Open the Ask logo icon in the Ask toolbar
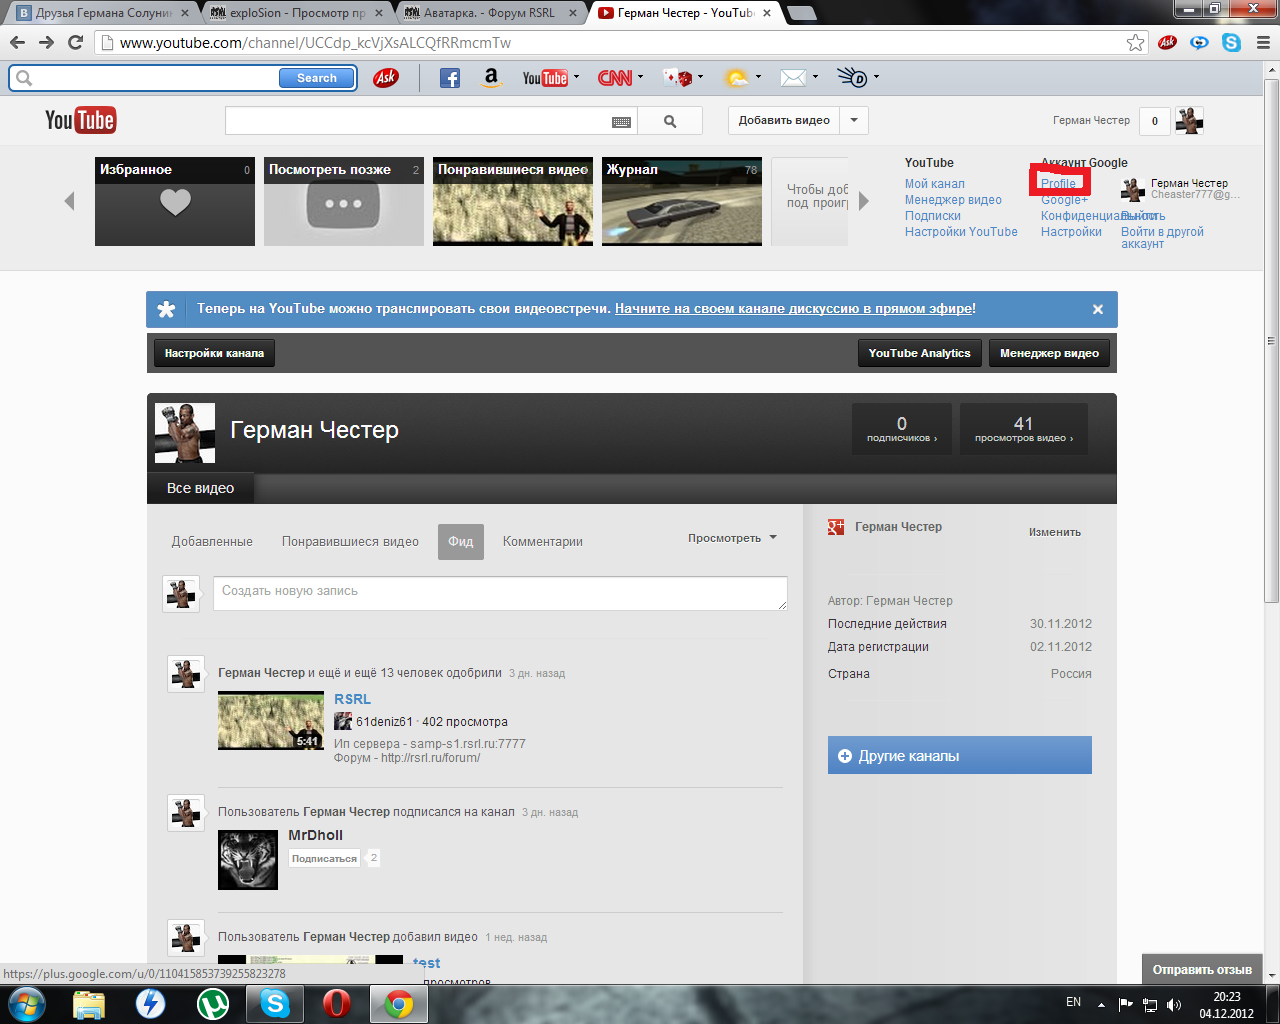 (x=385, y=78)
